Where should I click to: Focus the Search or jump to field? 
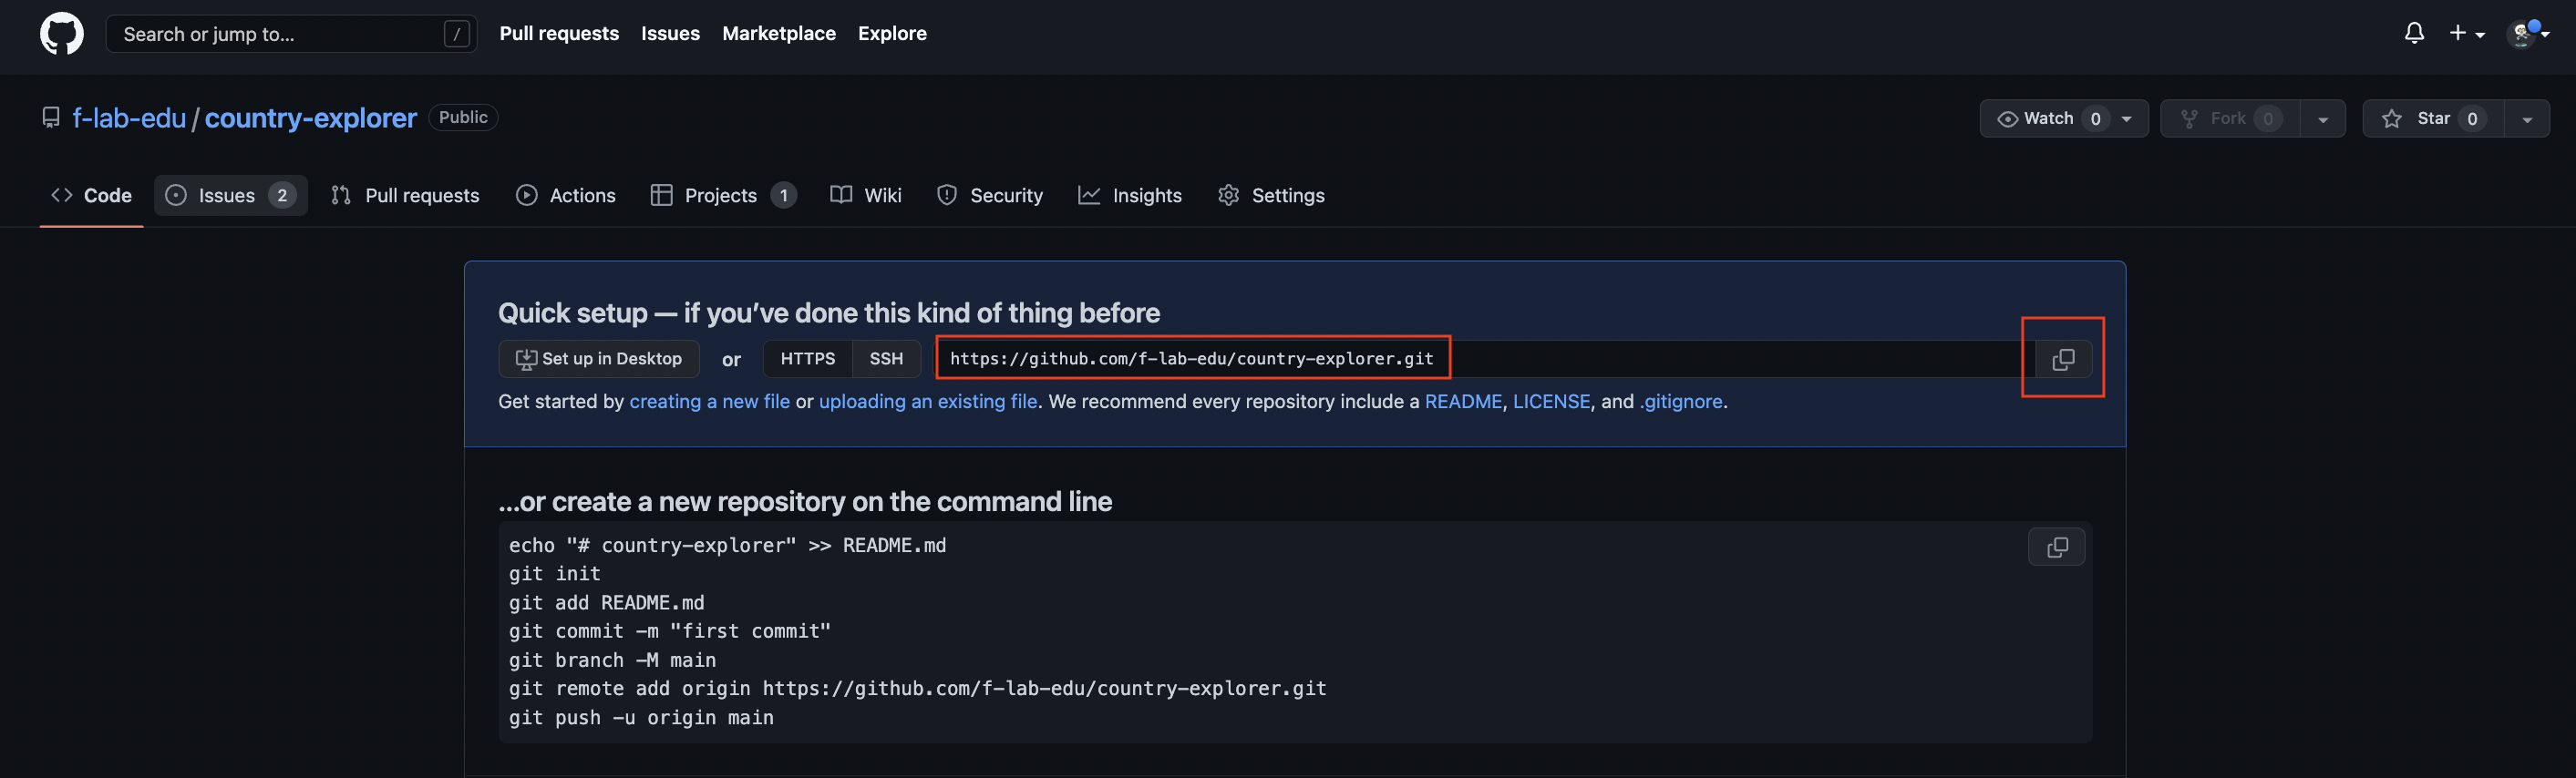[291, 34]
